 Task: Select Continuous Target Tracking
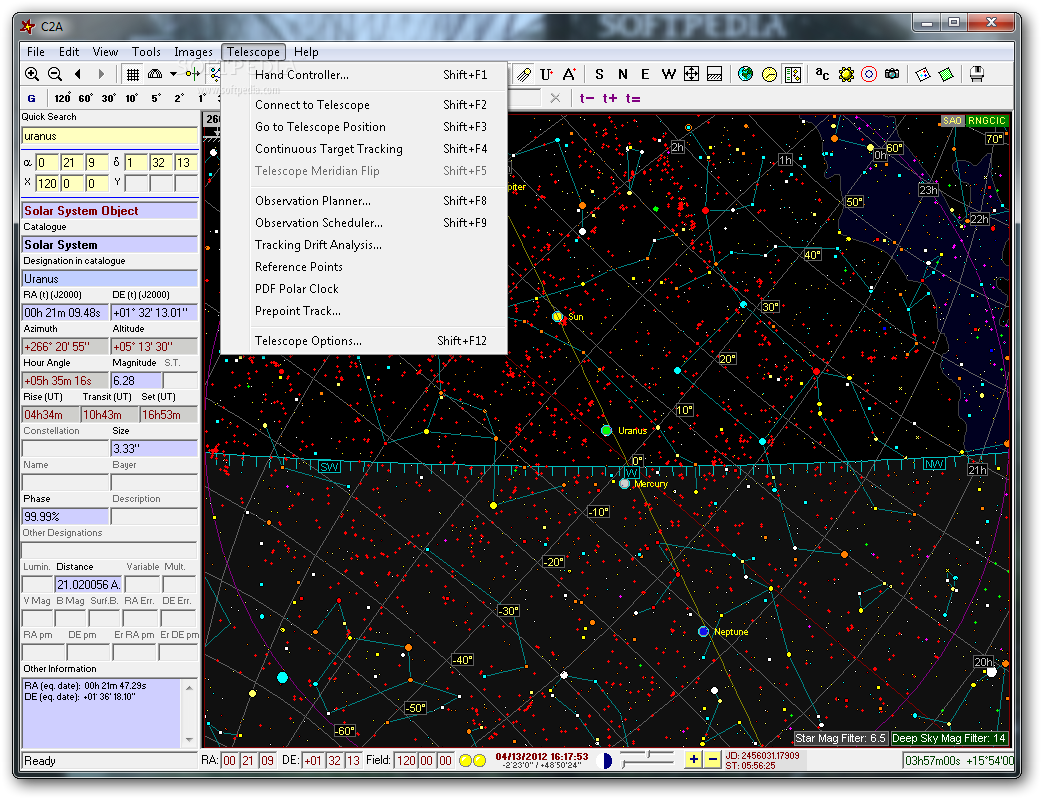364,149
